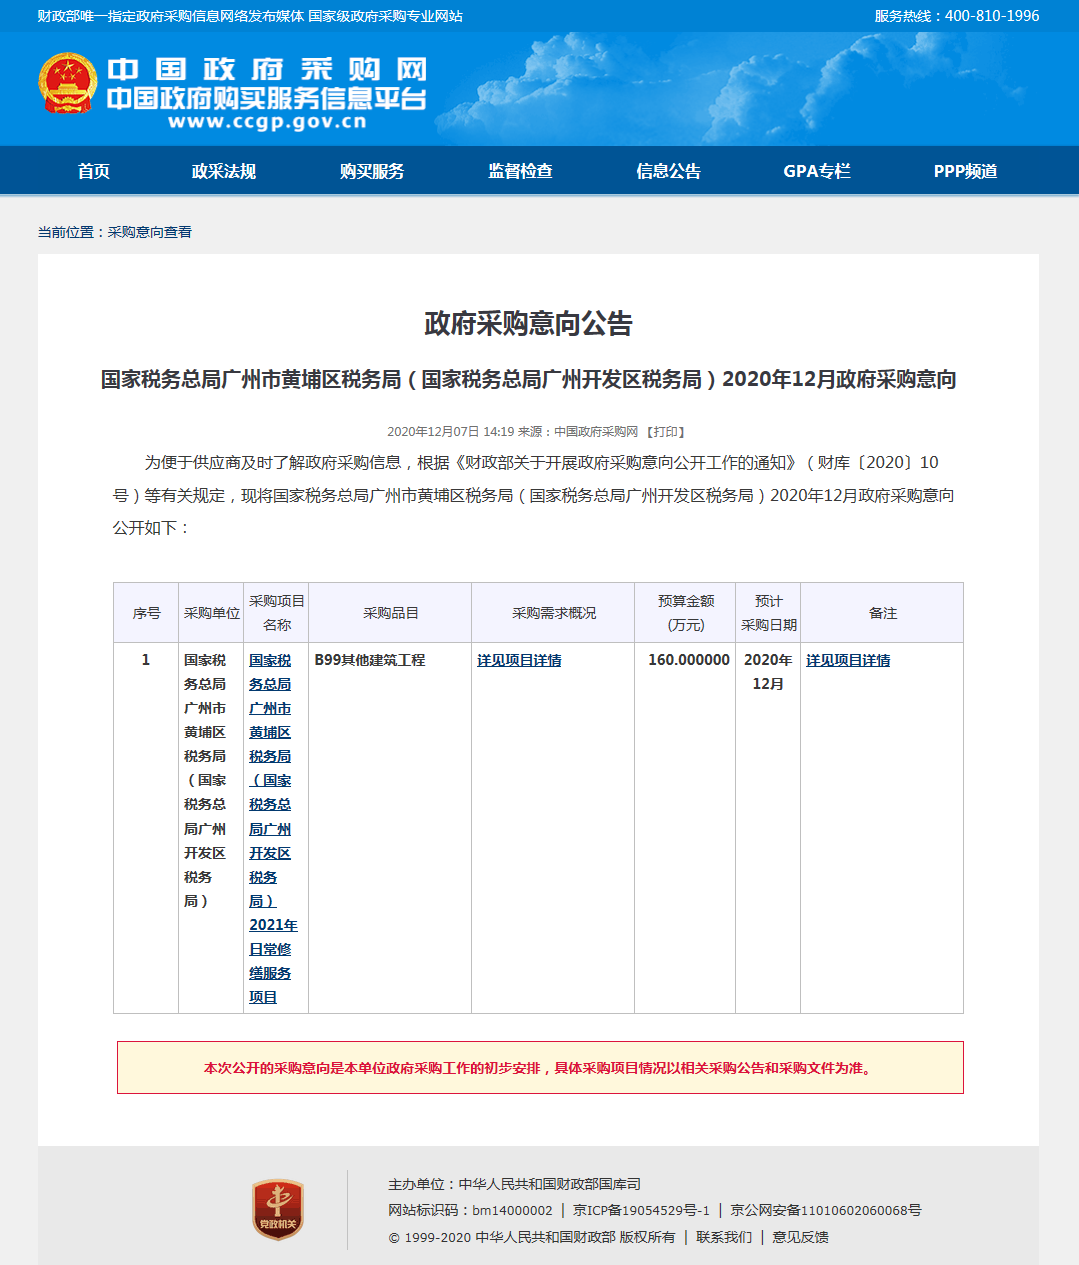The height and width of the screenshot is (1265, 1079).
Task: Click the 打印 print link
Action: [665, 432]
